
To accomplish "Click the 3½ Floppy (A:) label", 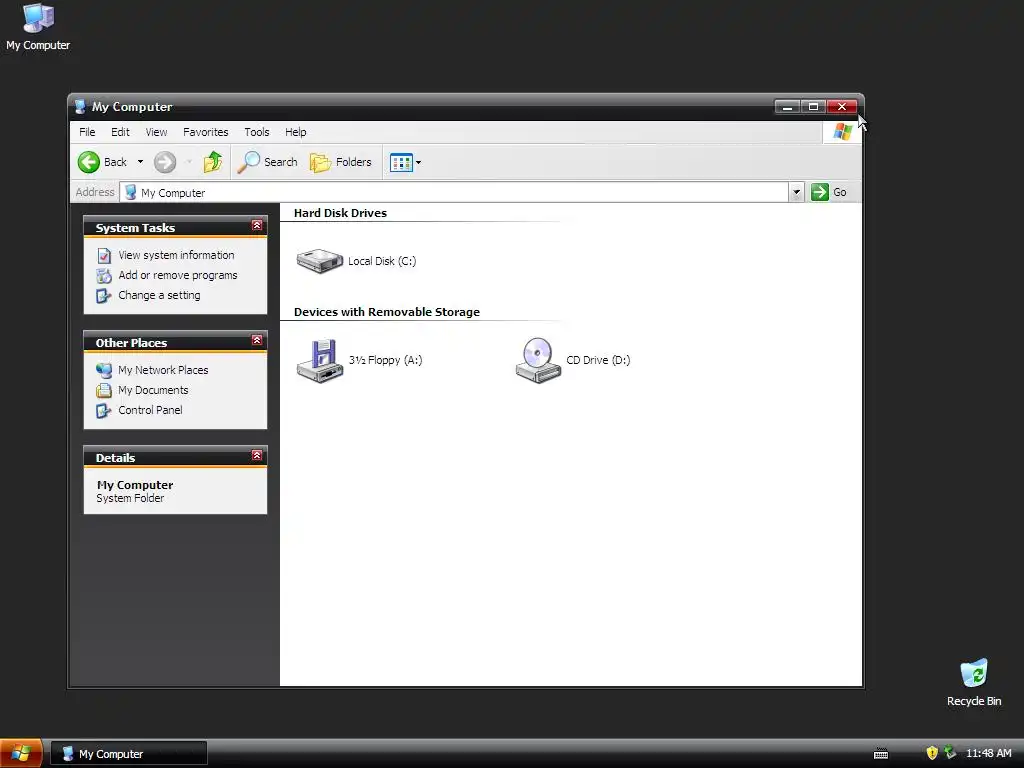I will [x=385, y=360].
